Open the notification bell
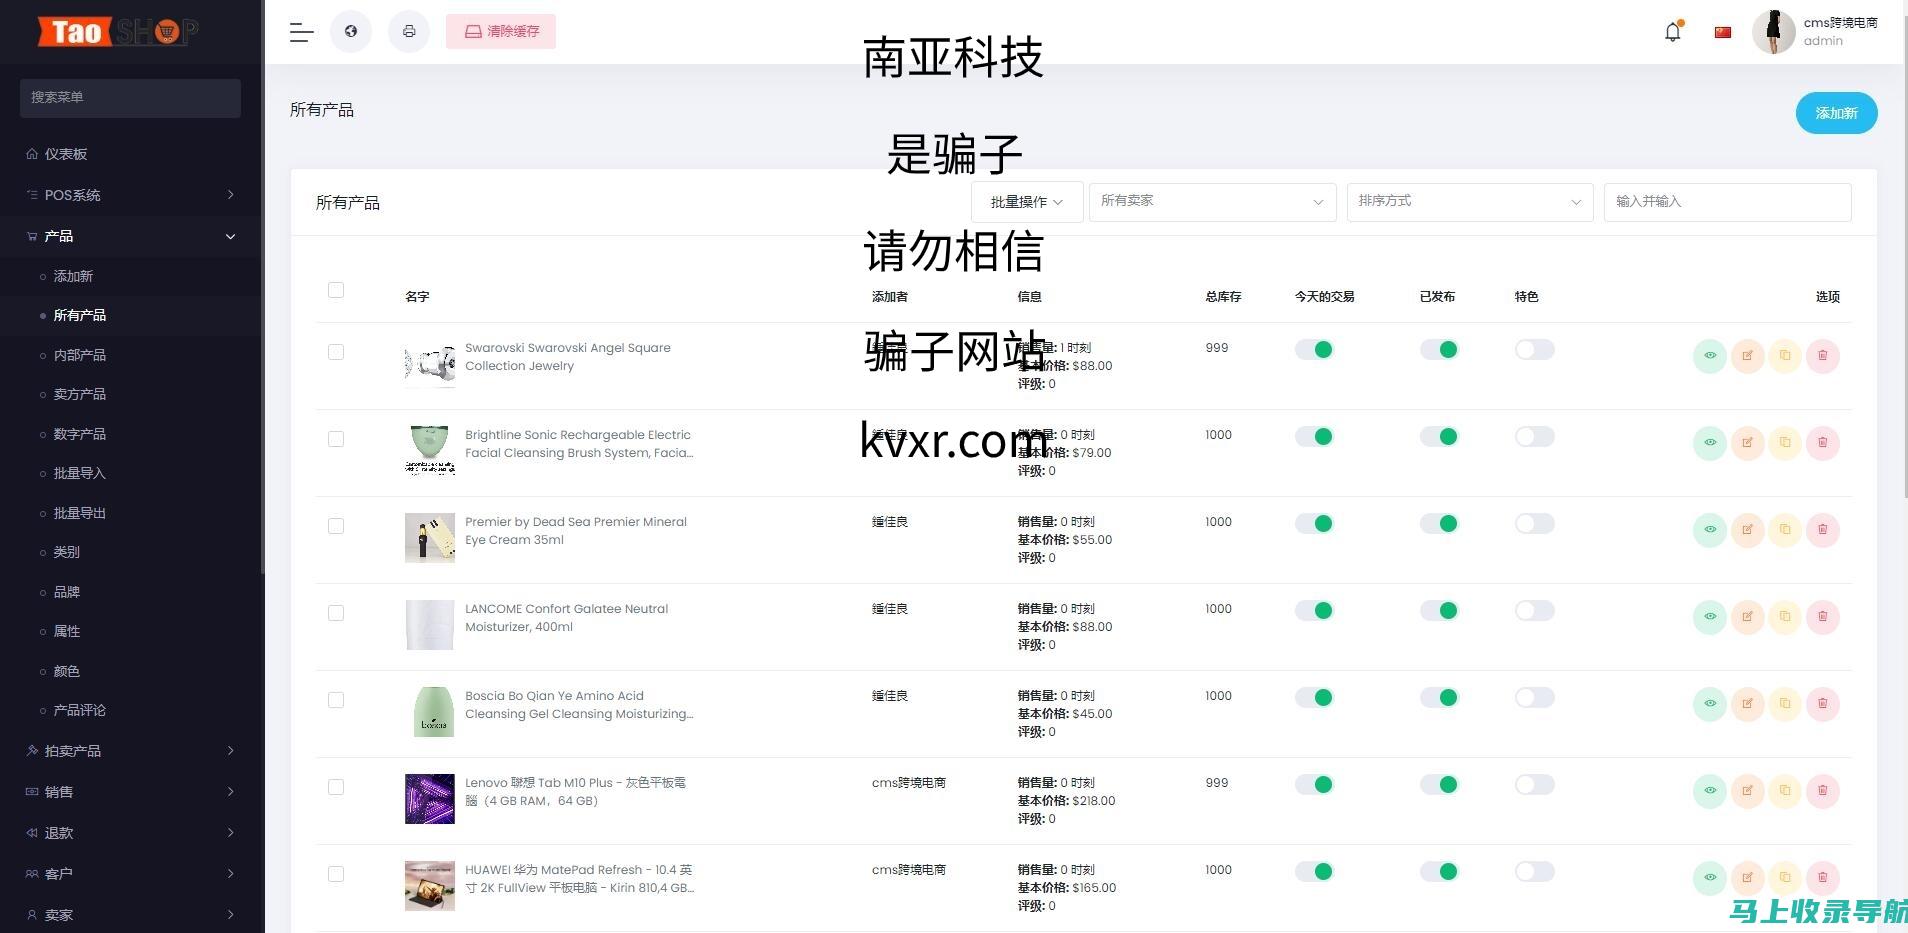1908x933 pixels. point(1673,32)
